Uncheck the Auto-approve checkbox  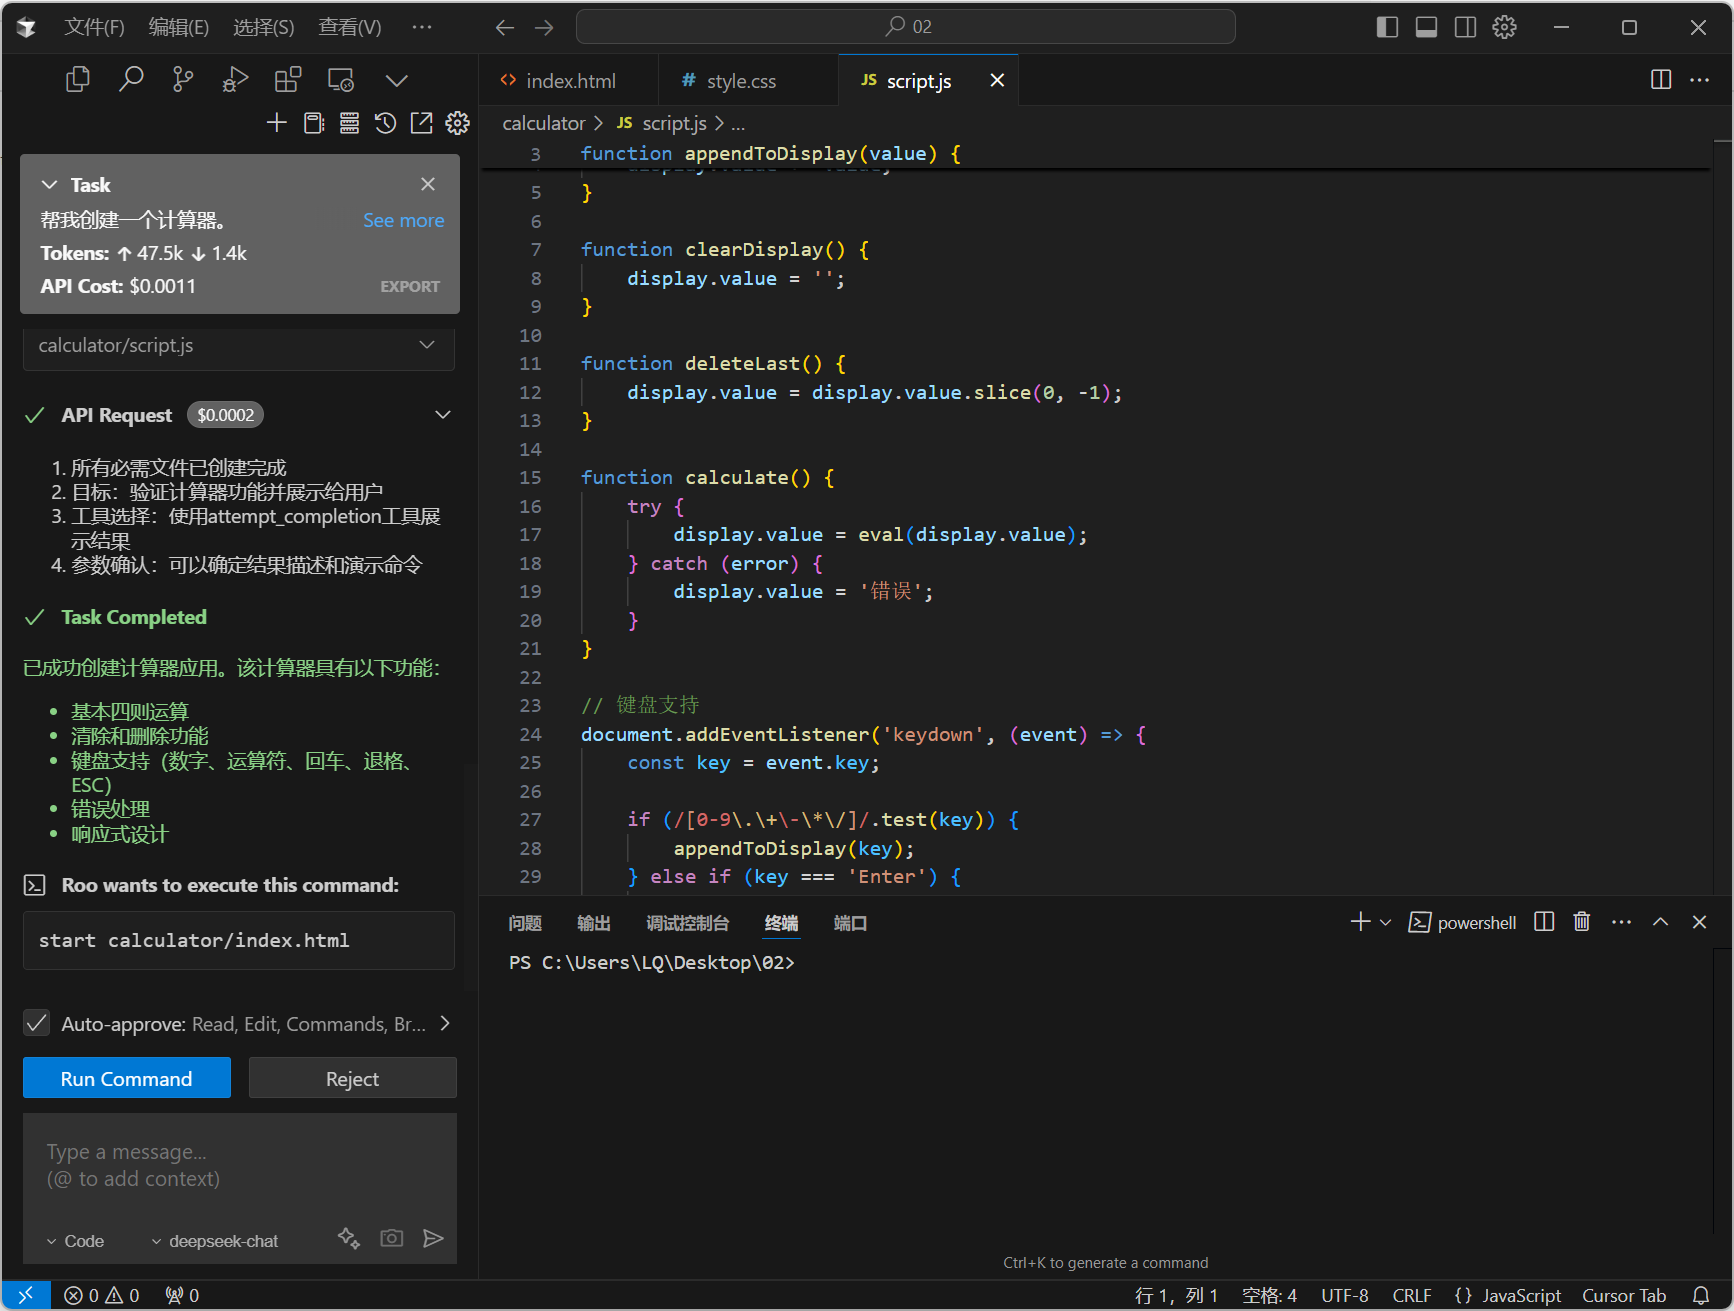point(37,1023)
